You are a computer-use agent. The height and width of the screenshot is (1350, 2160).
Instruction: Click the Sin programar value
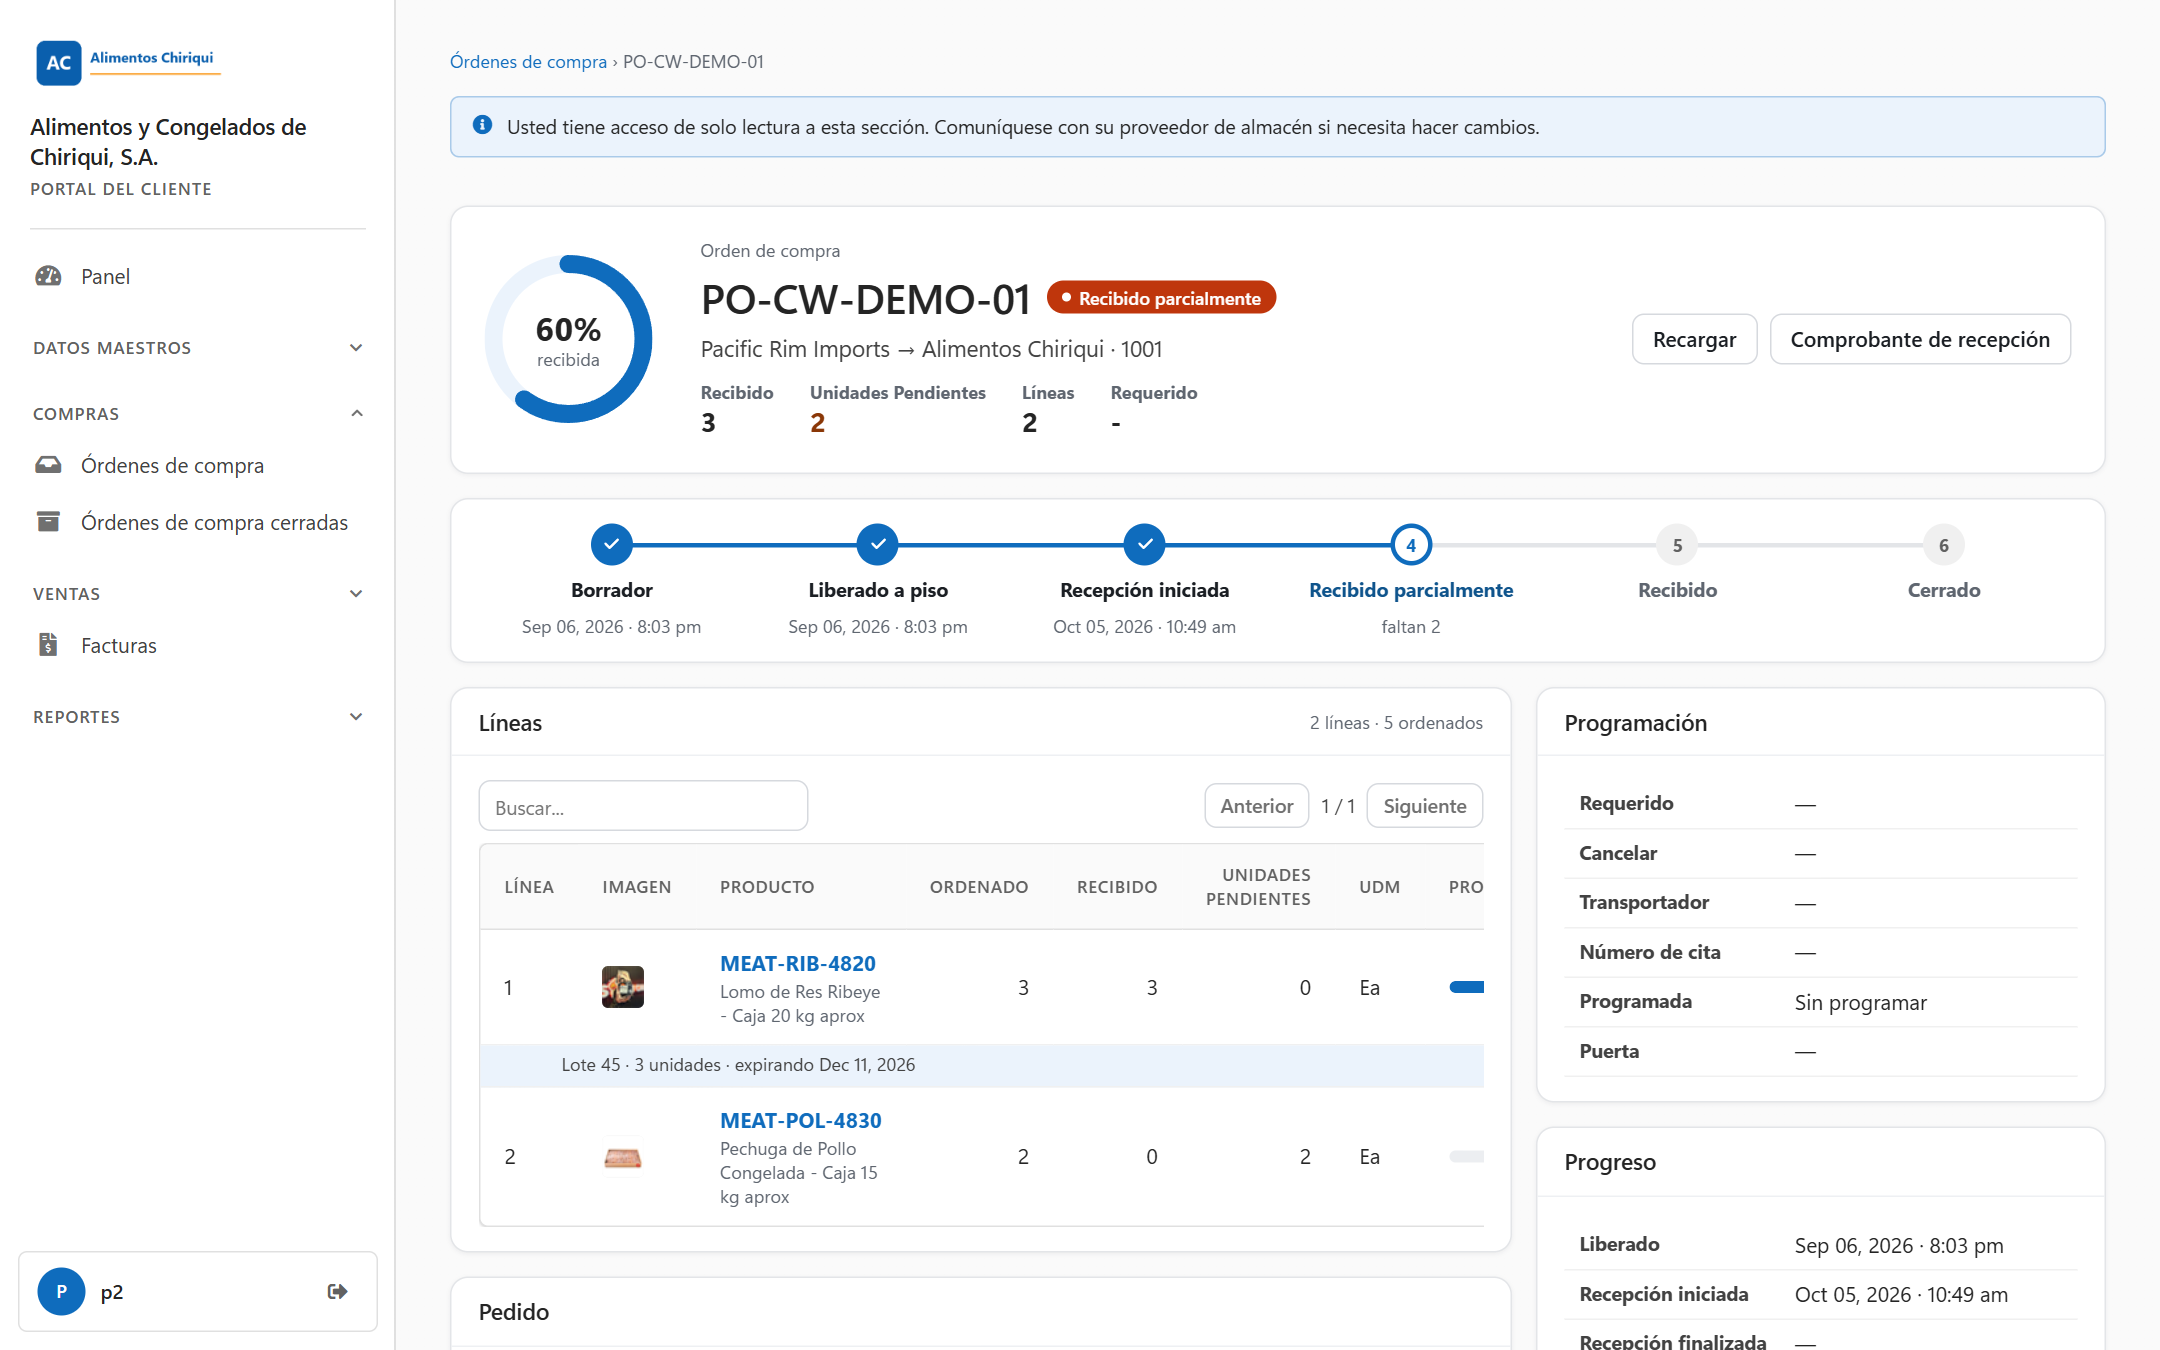pyautogui.click(x=1860, y=1002)
